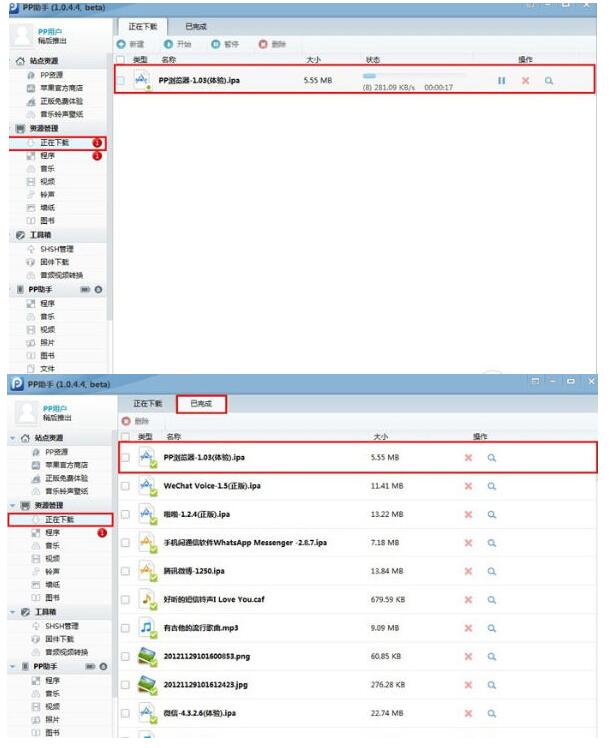Sort by 大小 column header, bottom window

pos(381,436)
